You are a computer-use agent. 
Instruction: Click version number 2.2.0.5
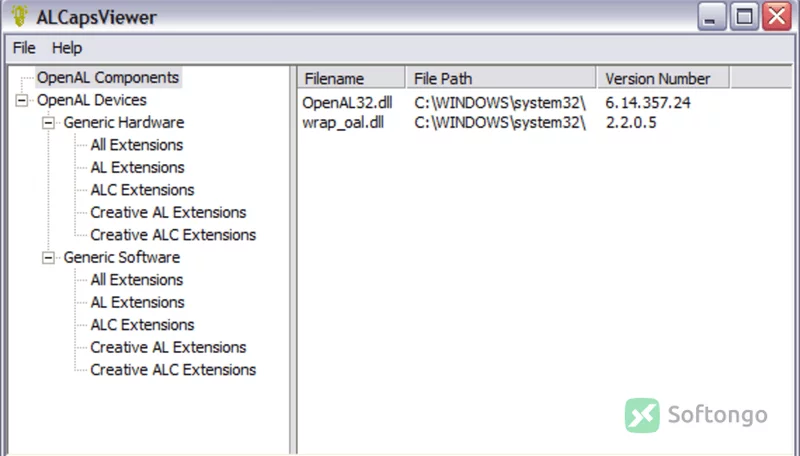631,123
